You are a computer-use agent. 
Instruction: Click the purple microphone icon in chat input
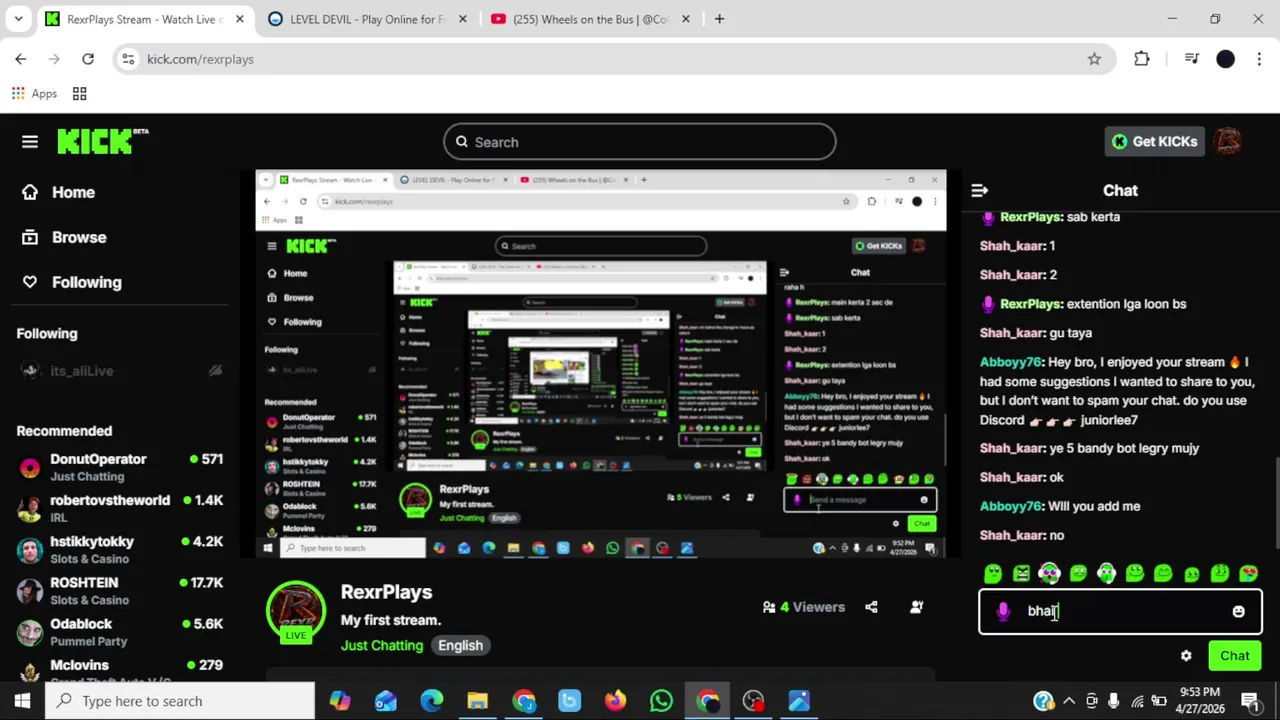pos(1003,611)
